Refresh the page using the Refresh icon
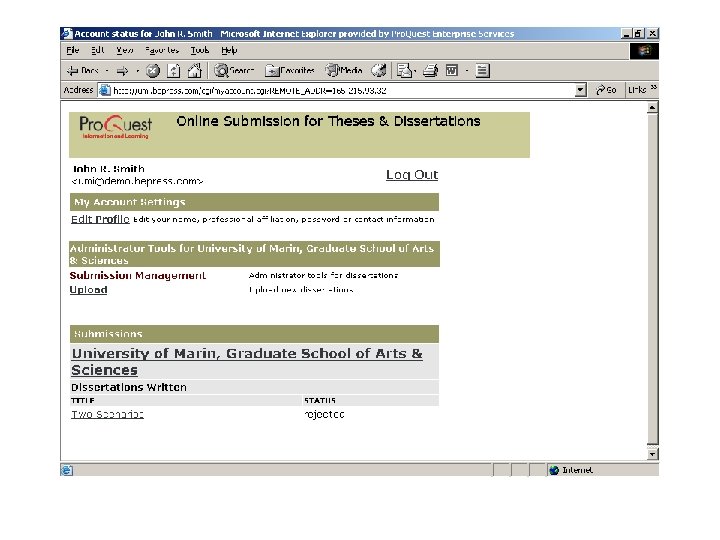 pos(174,71)
